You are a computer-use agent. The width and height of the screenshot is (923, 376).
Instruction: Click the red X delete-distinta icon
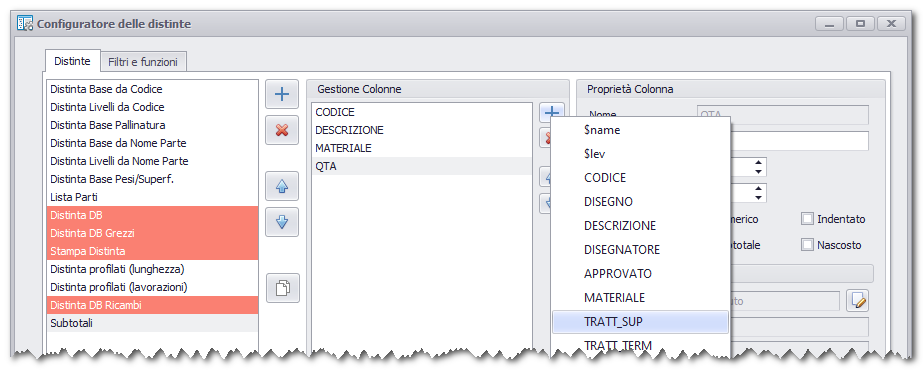click(282, 130)
